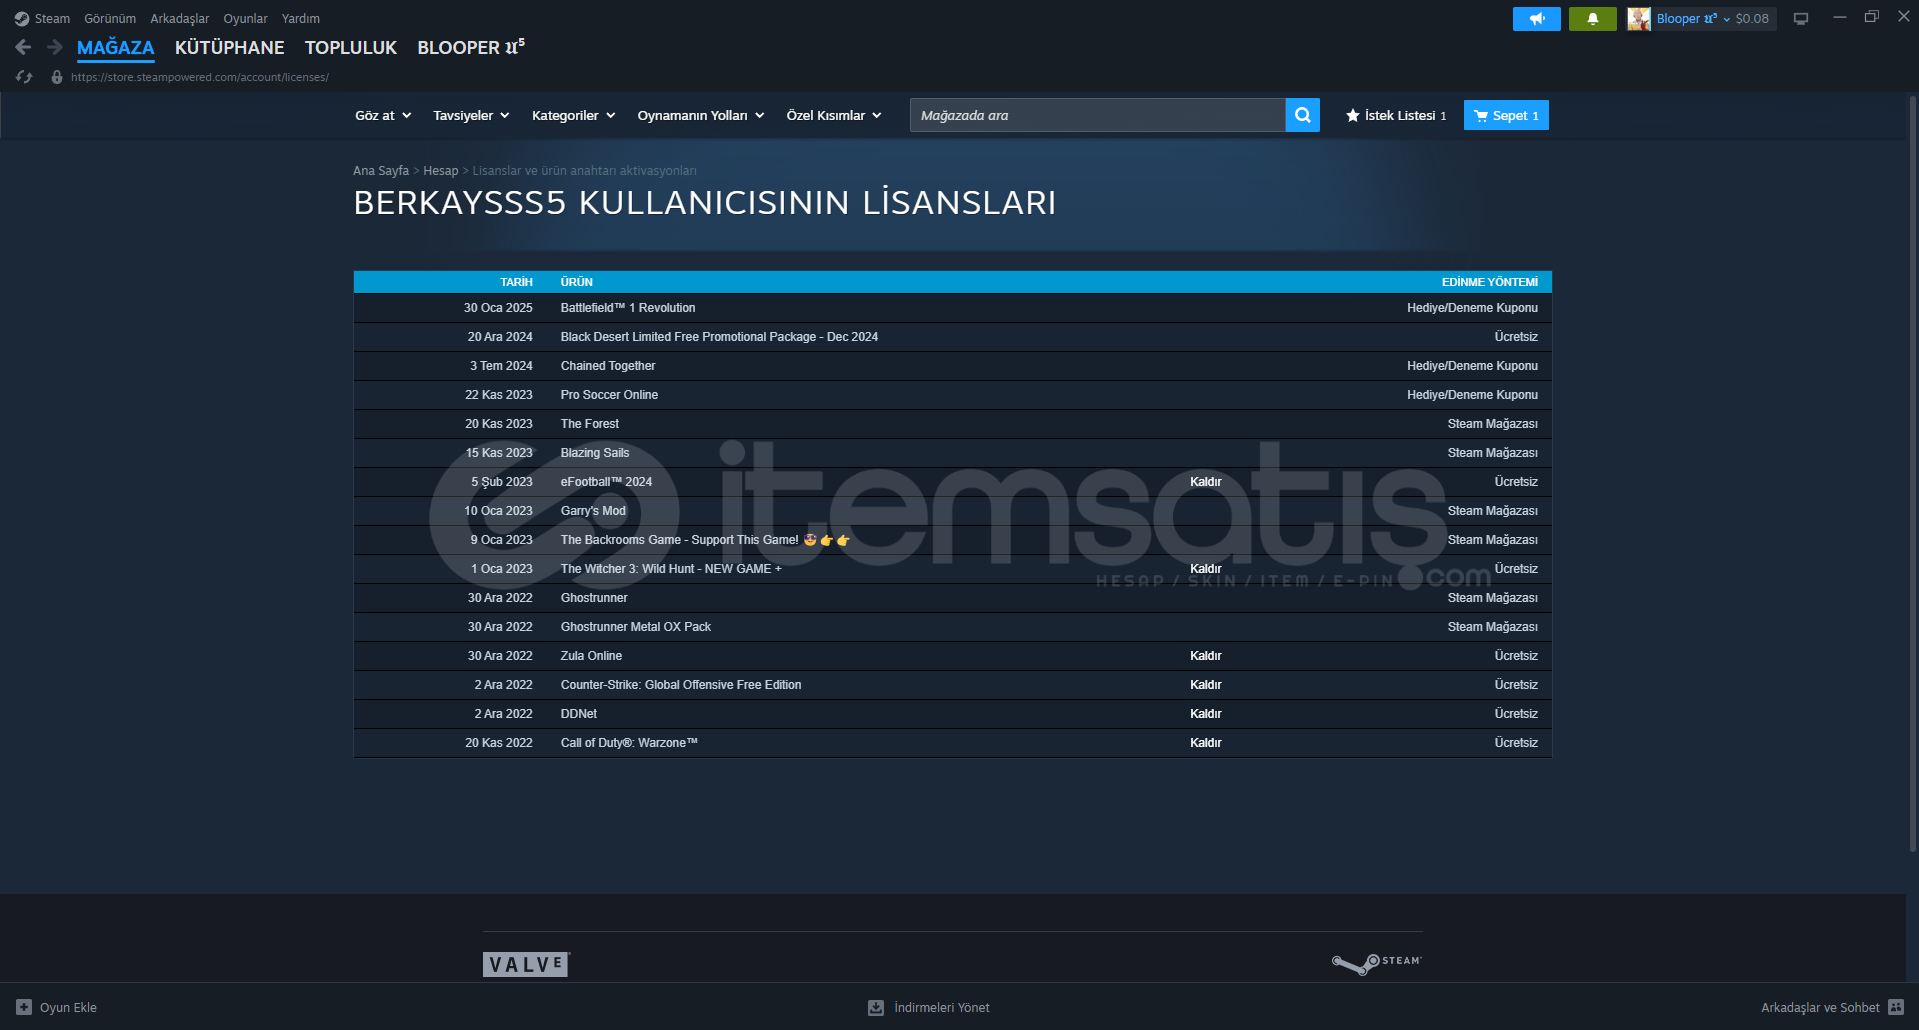Click the Garry's Mod entry
The width and height of the screenshot is (1919, 1030).
(593, 511)
